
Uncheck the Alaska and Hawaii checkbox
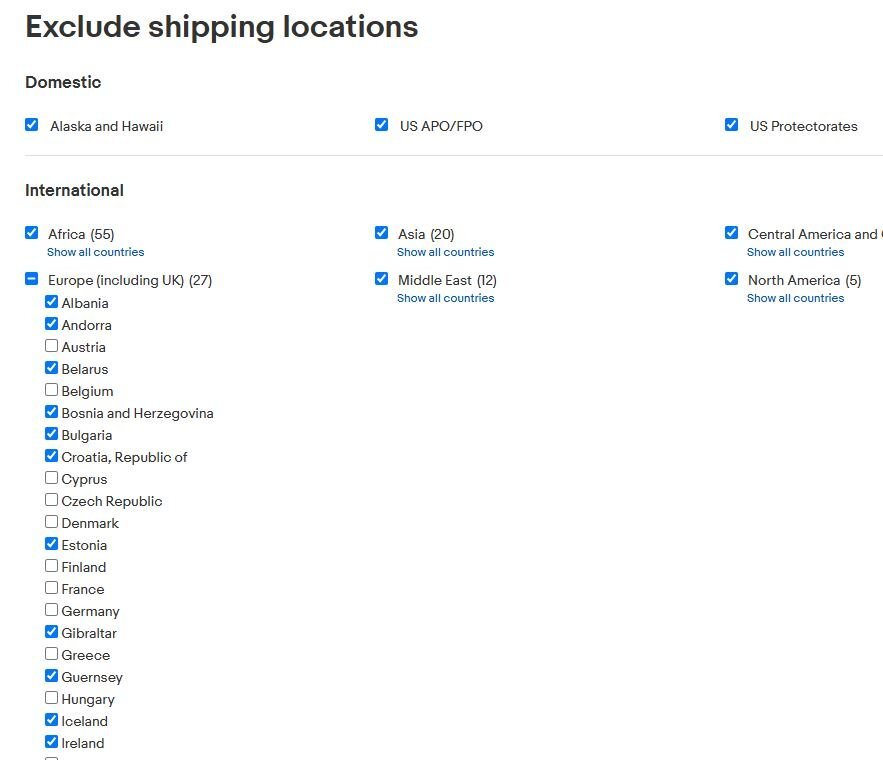tap(32, 124)
